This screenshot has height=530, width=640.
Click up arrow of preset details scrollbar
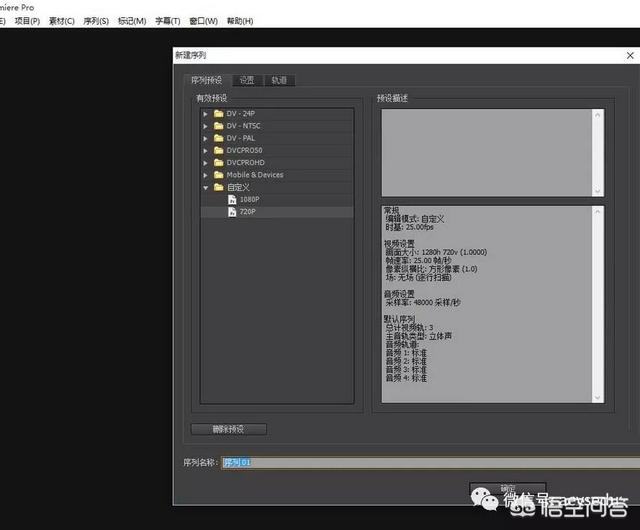pos(598,212)
